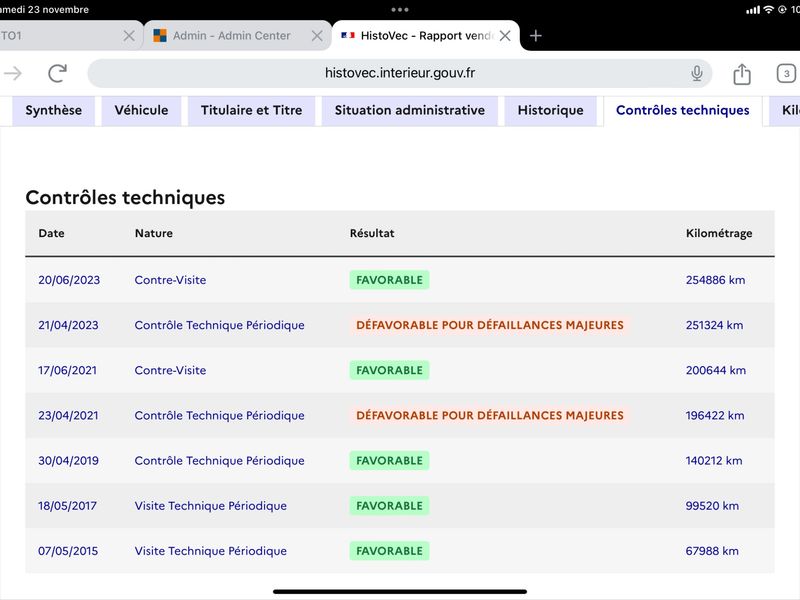Screen dimensions: 800x600
Task: Open the Historique tab
Action: (x=551, y=110)
